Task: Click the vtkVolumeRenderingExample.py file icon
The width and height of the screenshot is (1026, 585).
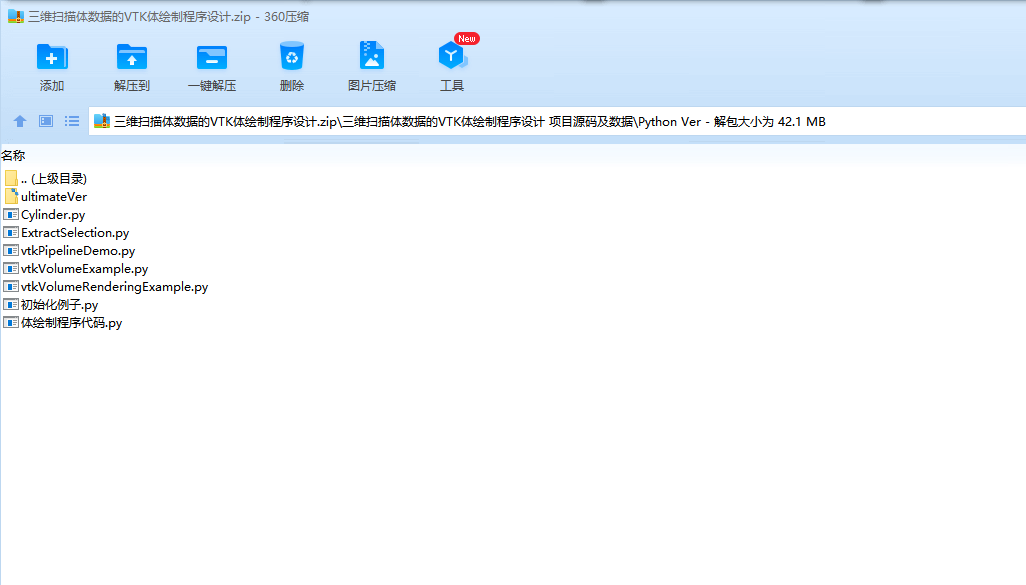Action: click(10, 287)
